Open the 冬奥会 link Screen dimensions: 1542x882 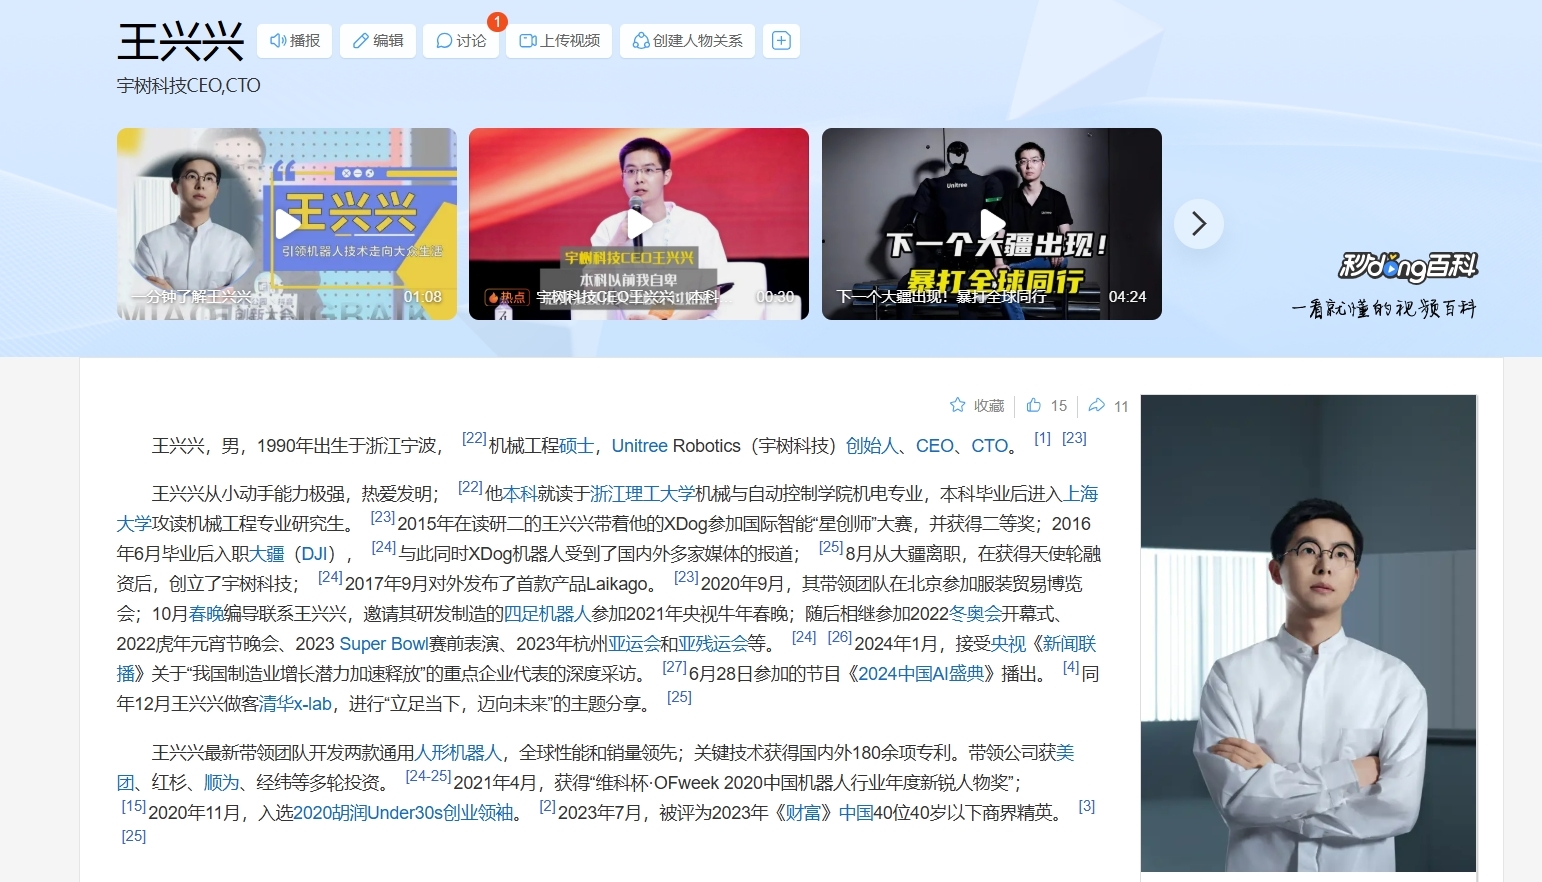(x=975, y=614)
